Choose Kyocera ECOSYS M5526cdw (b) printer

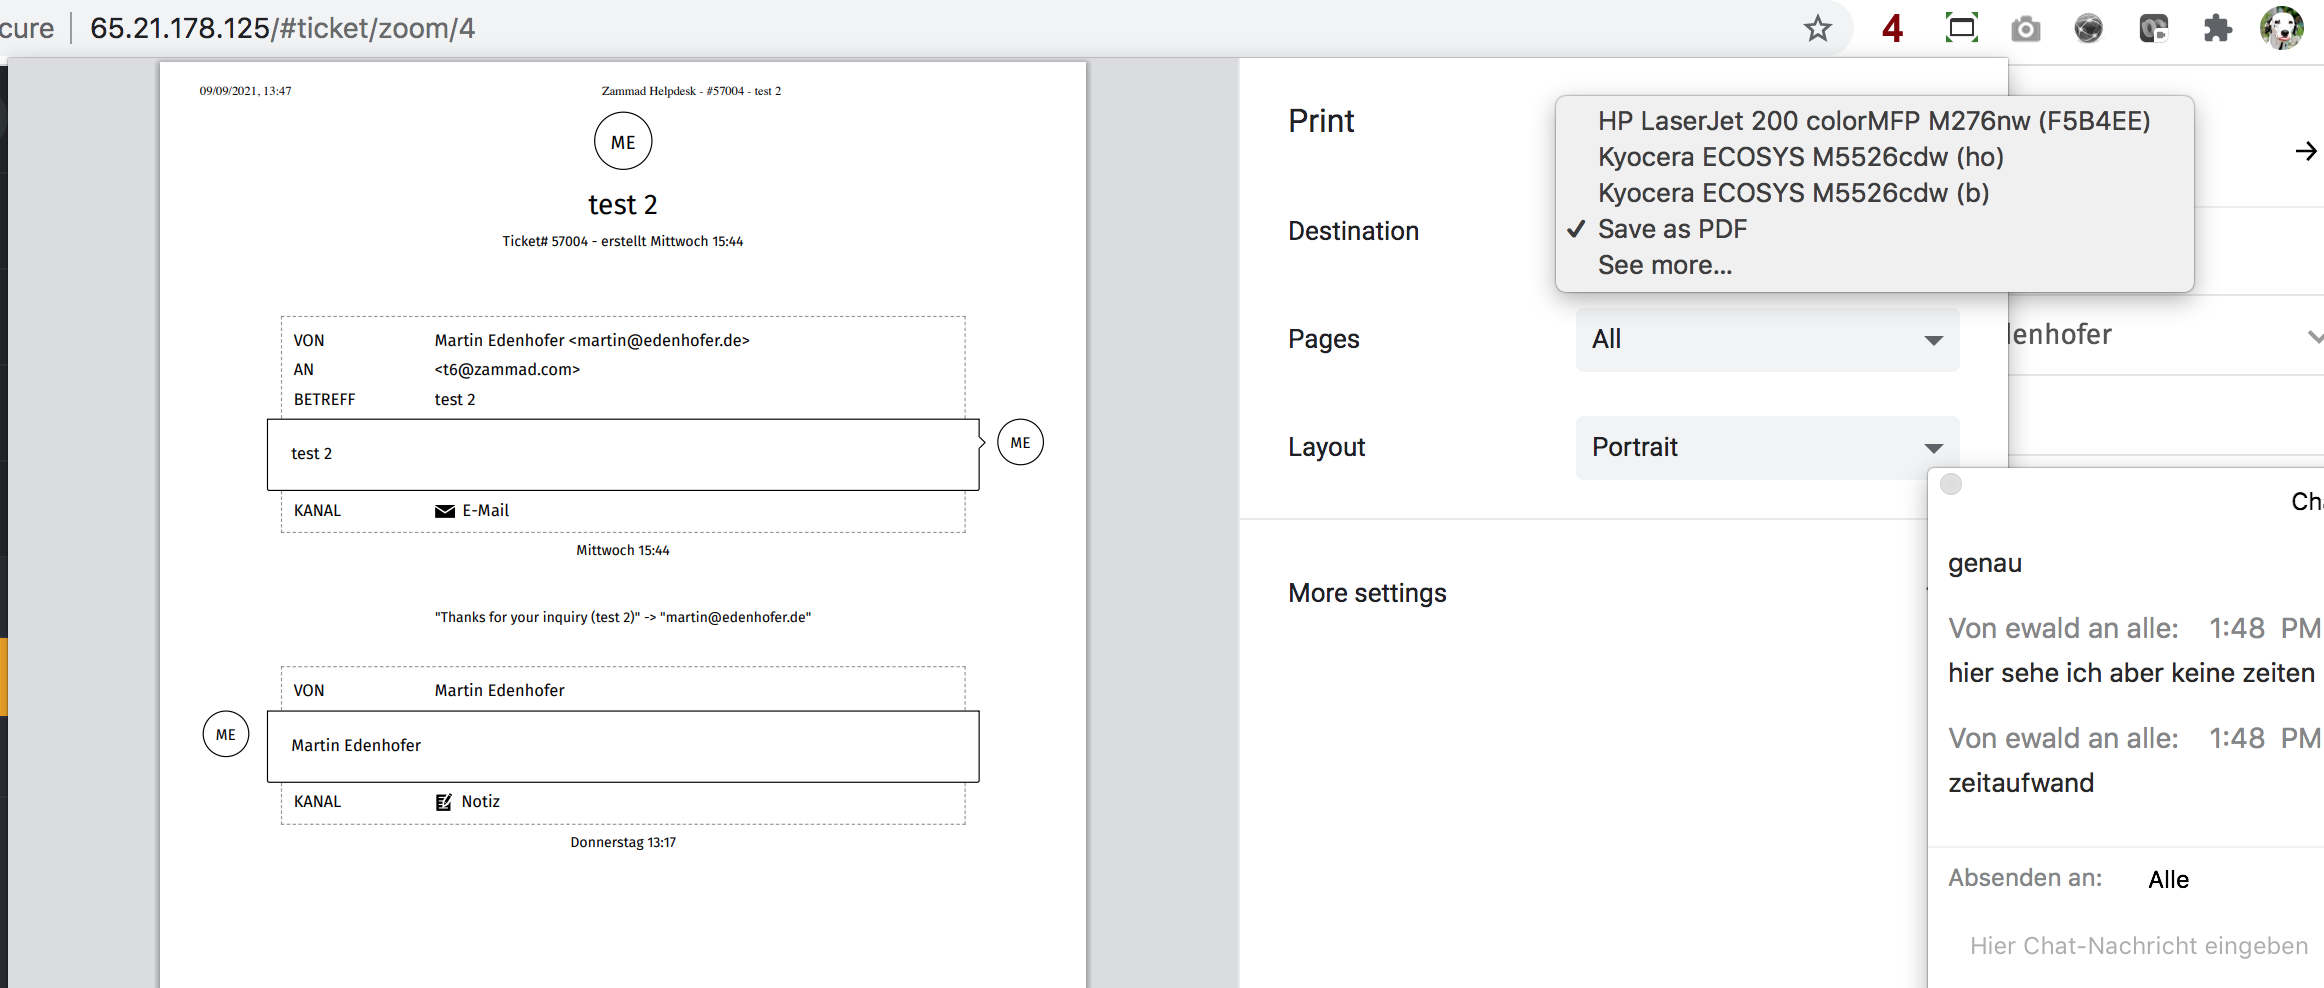[x=1874, y=193]
